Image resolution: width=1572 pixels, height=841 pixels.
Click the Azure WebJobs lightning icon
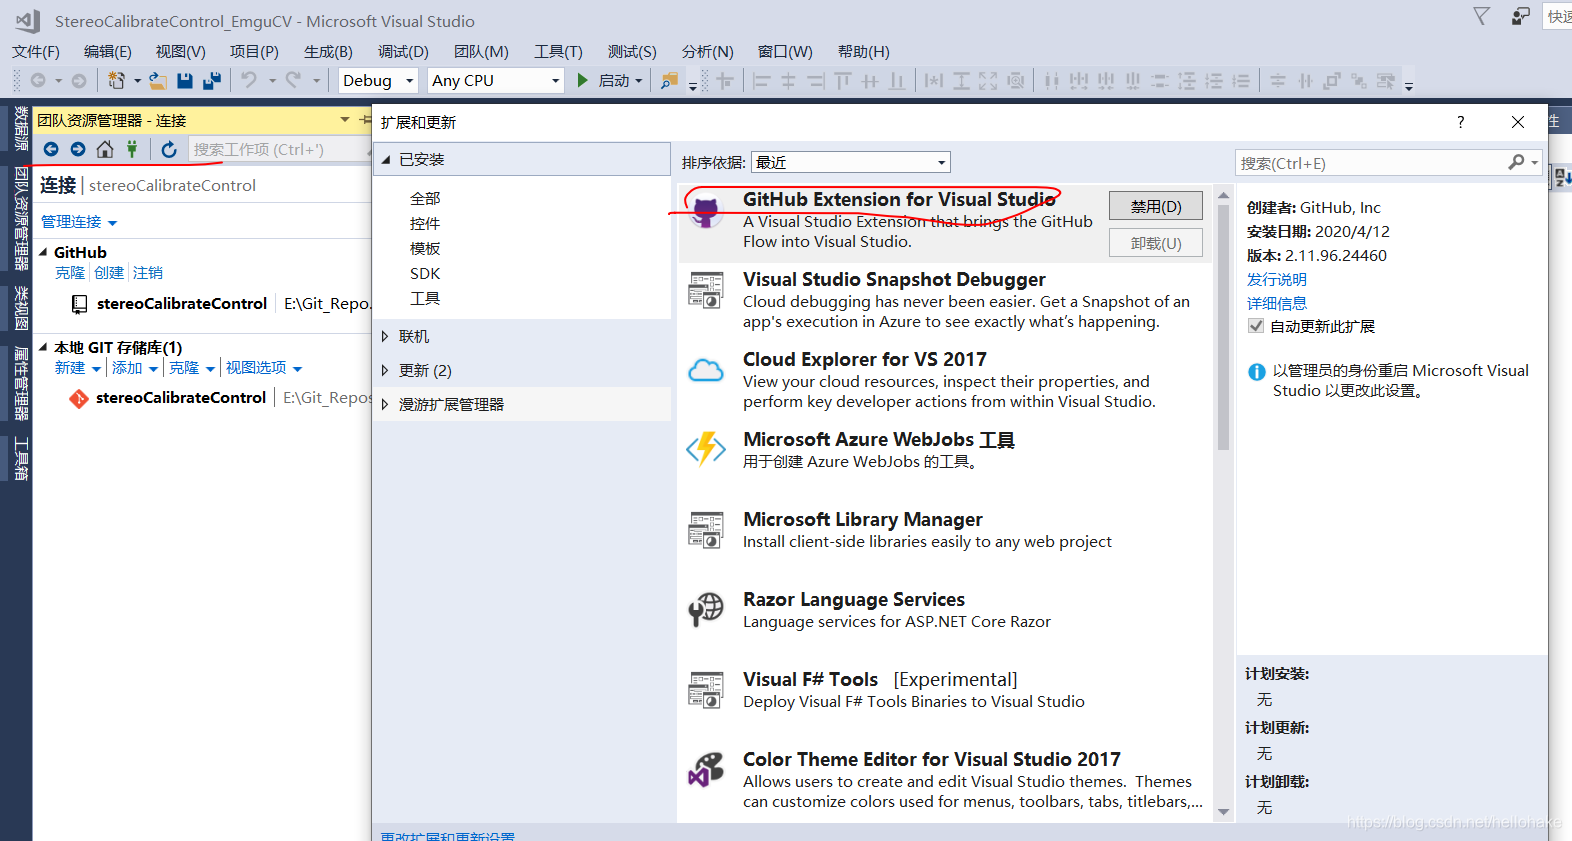click(x=706, y=449)
